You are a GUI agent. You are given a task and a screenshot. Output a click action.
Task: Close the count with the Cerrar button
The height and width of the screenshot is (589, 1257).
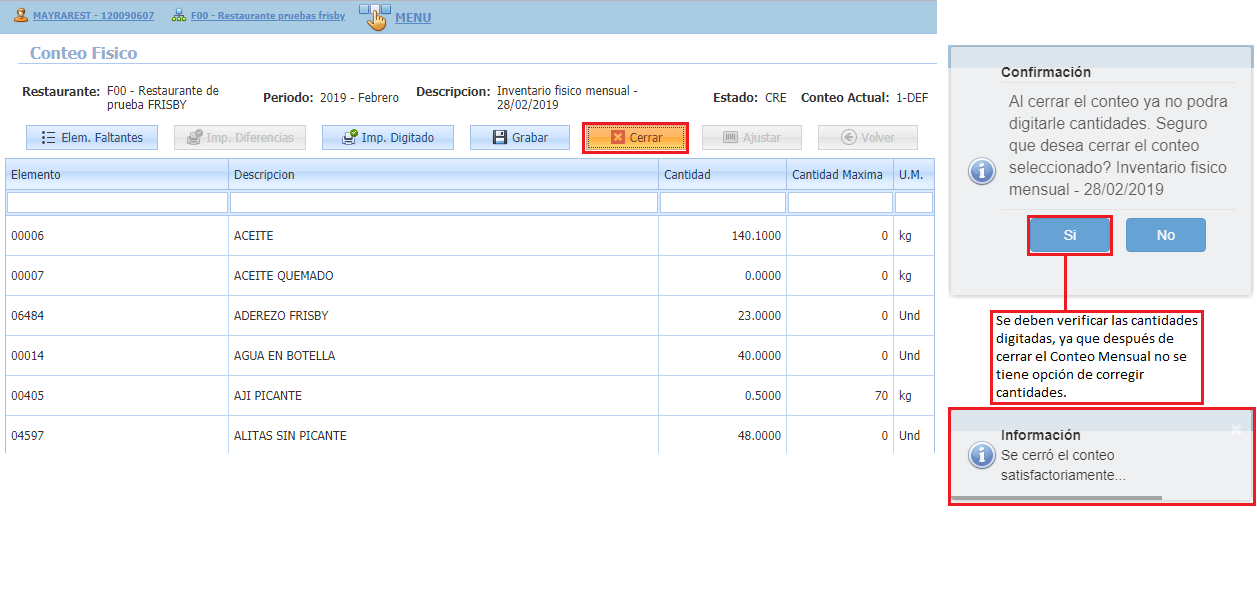click(636, 138)
